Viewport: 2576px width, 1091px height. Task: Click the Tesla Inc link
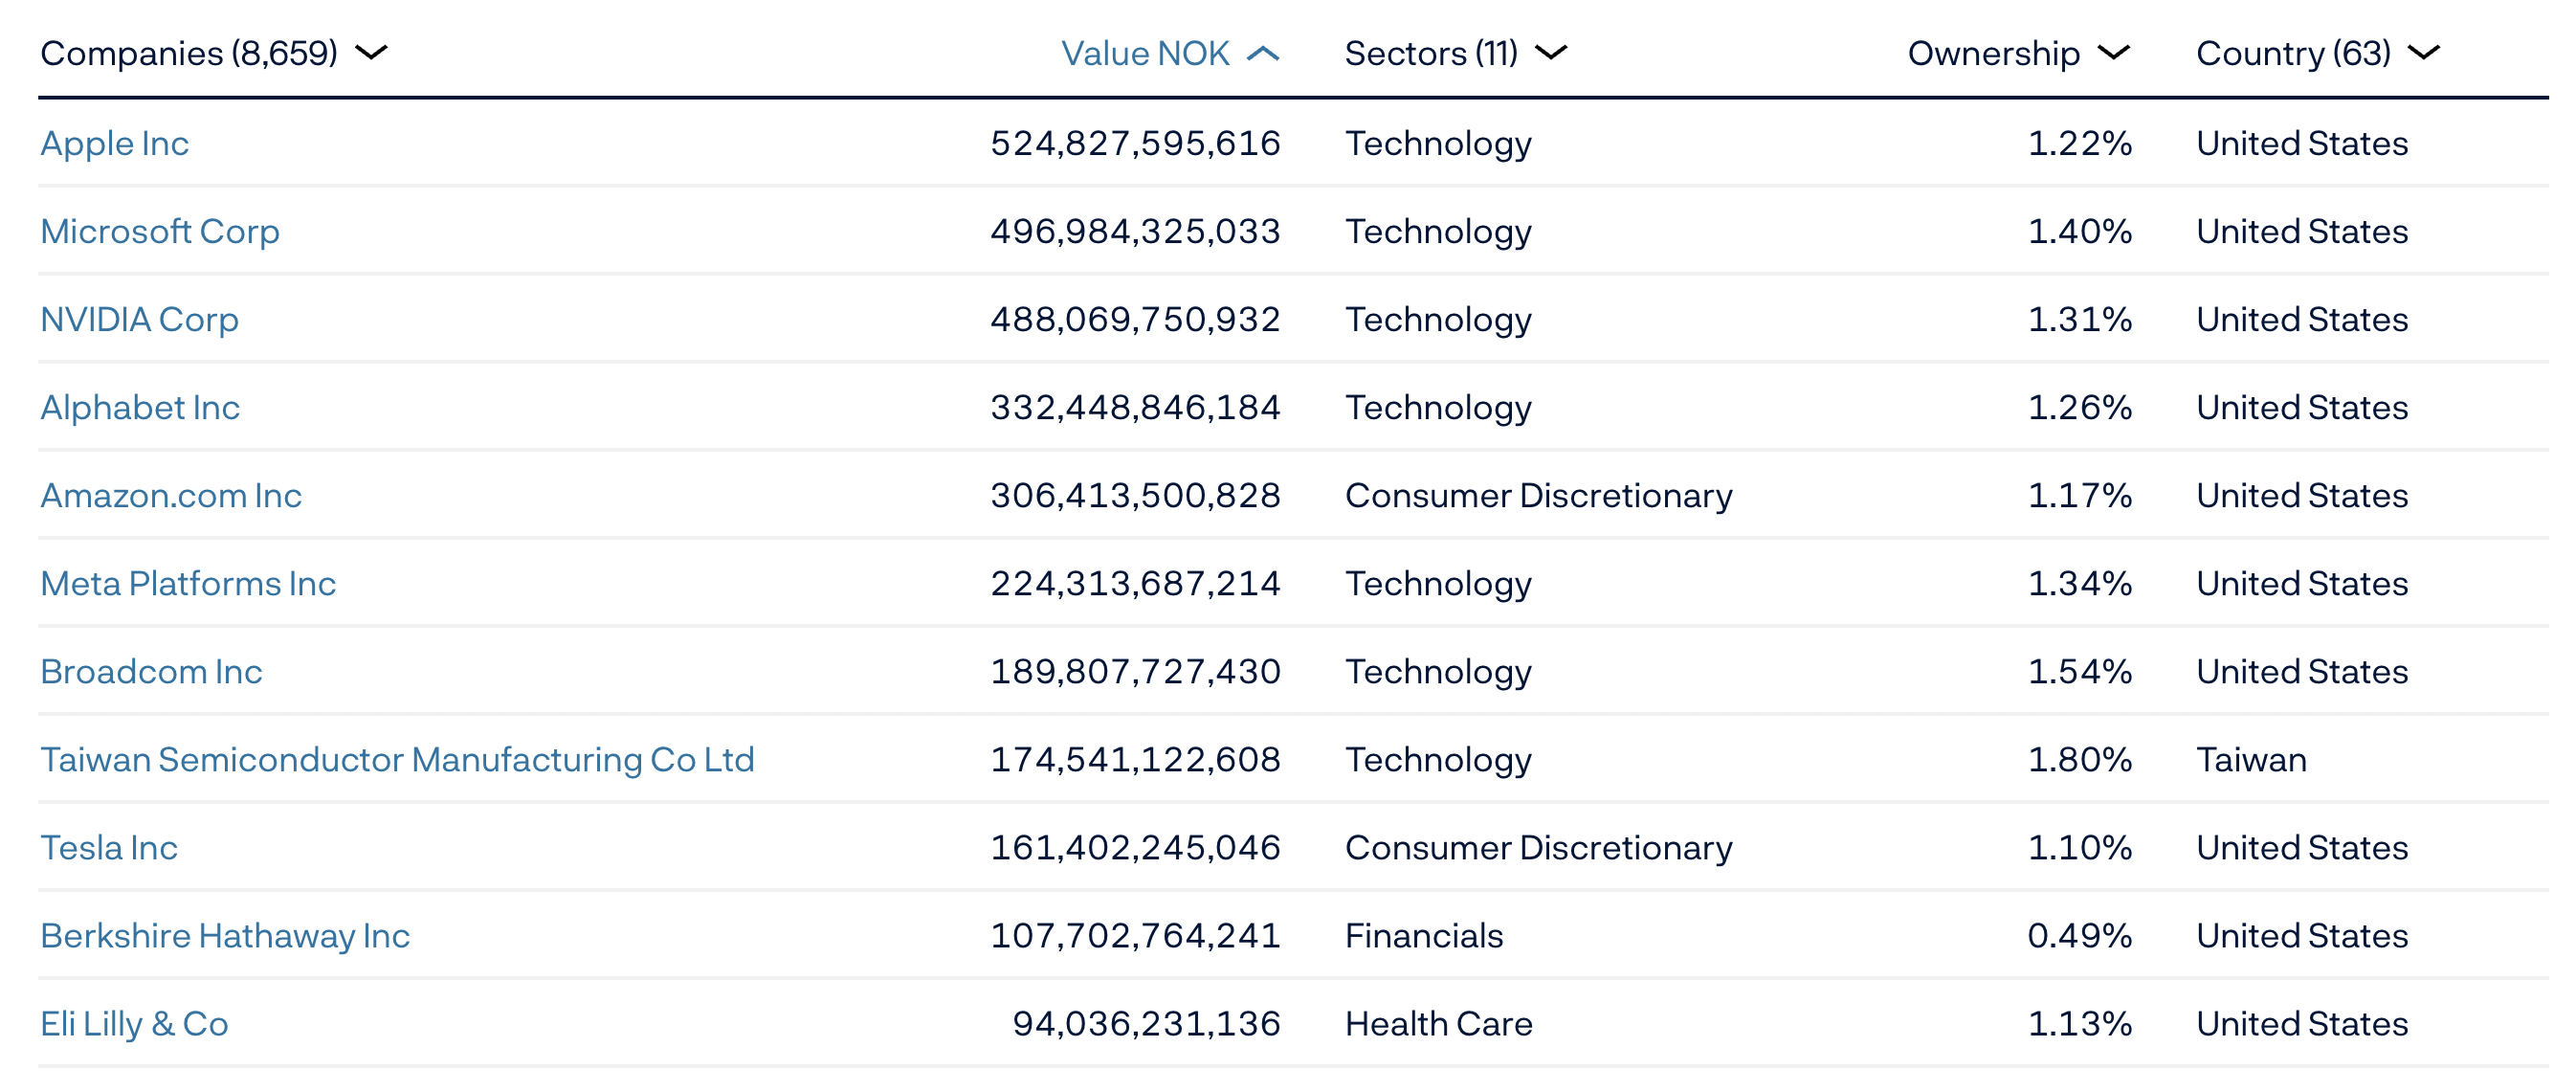109,847
